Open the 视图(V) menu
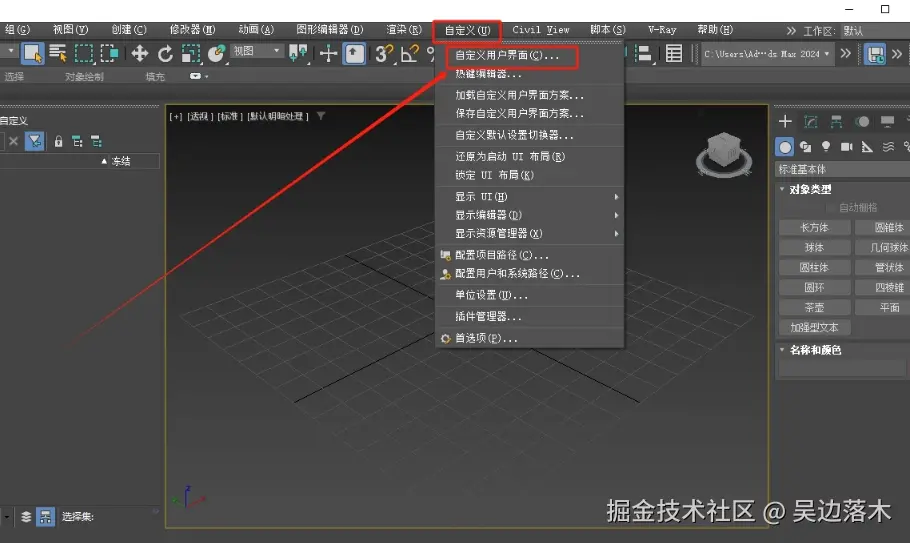This screenshot has height=543, width=910. point(70,30)
